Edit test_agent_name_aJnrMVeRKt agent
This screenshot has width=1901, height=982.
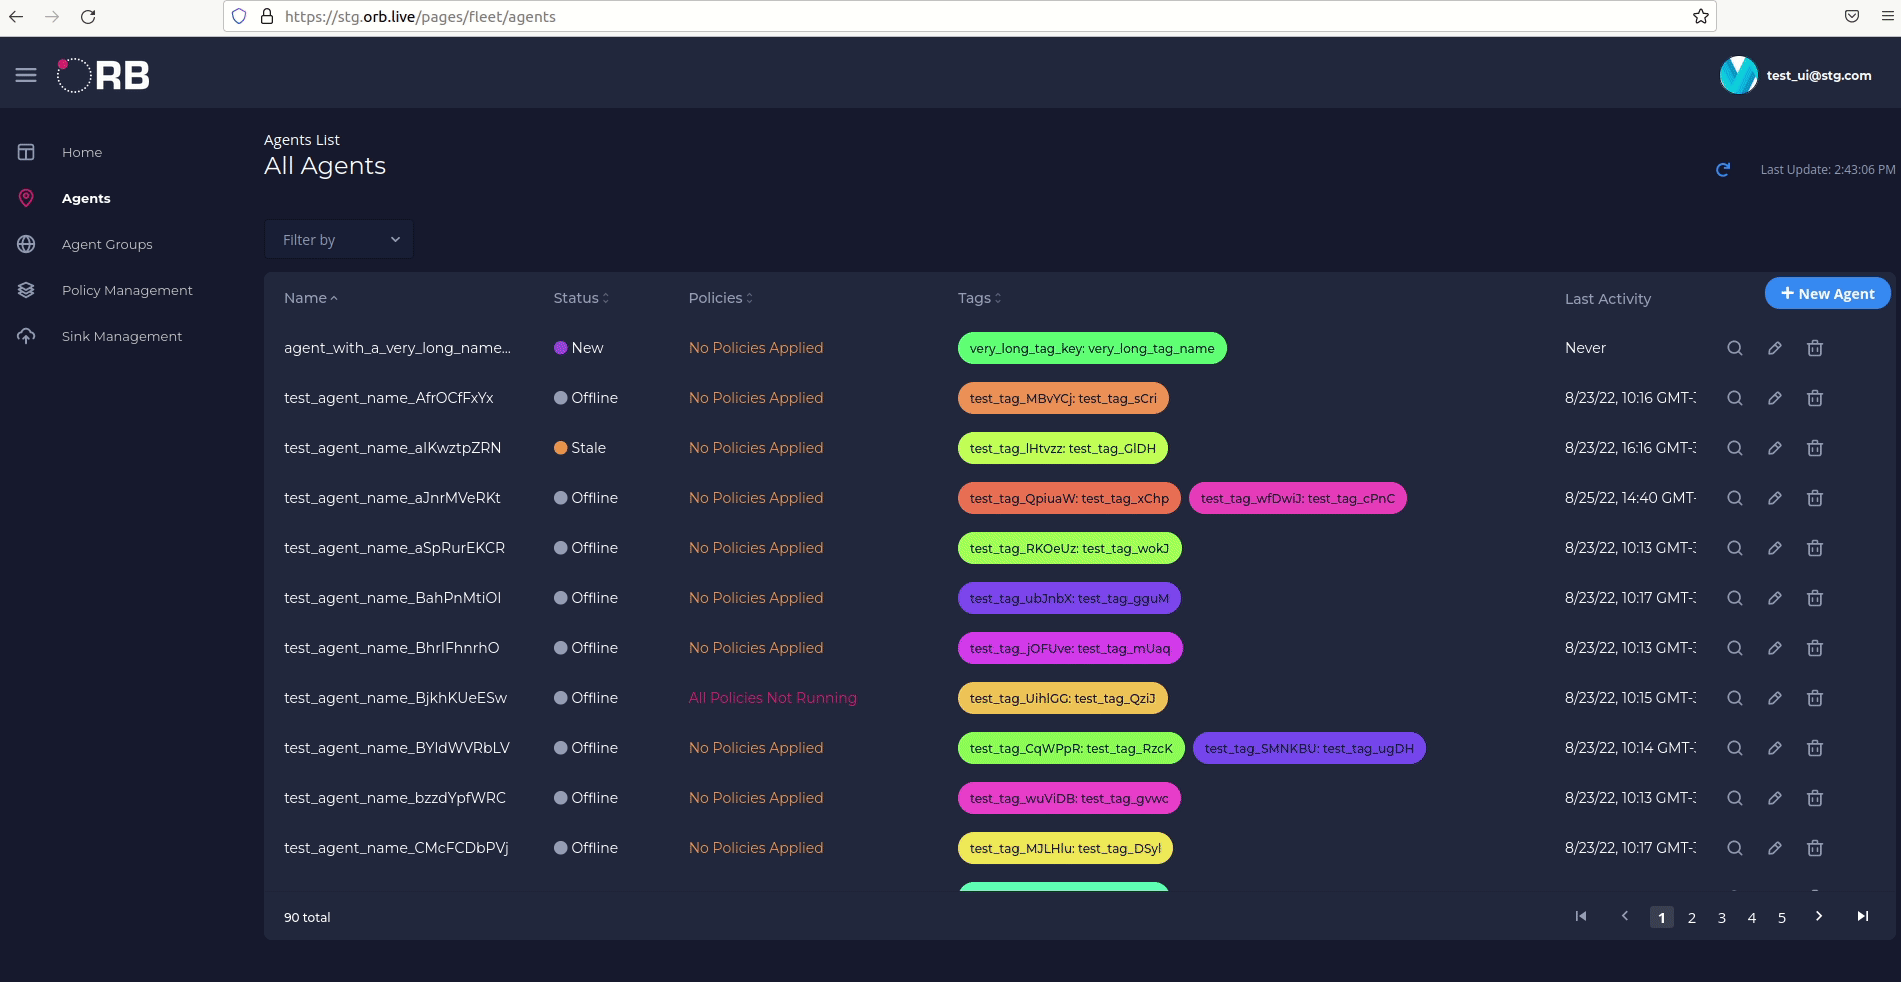[1775, 498]
